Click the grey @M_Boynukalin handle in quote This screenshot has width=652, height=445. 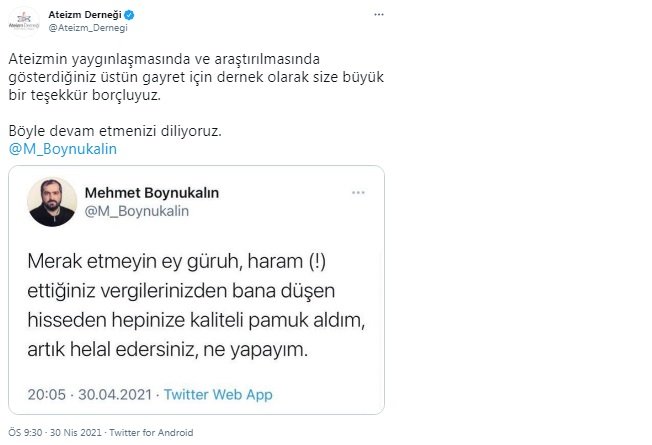point(137,211)
